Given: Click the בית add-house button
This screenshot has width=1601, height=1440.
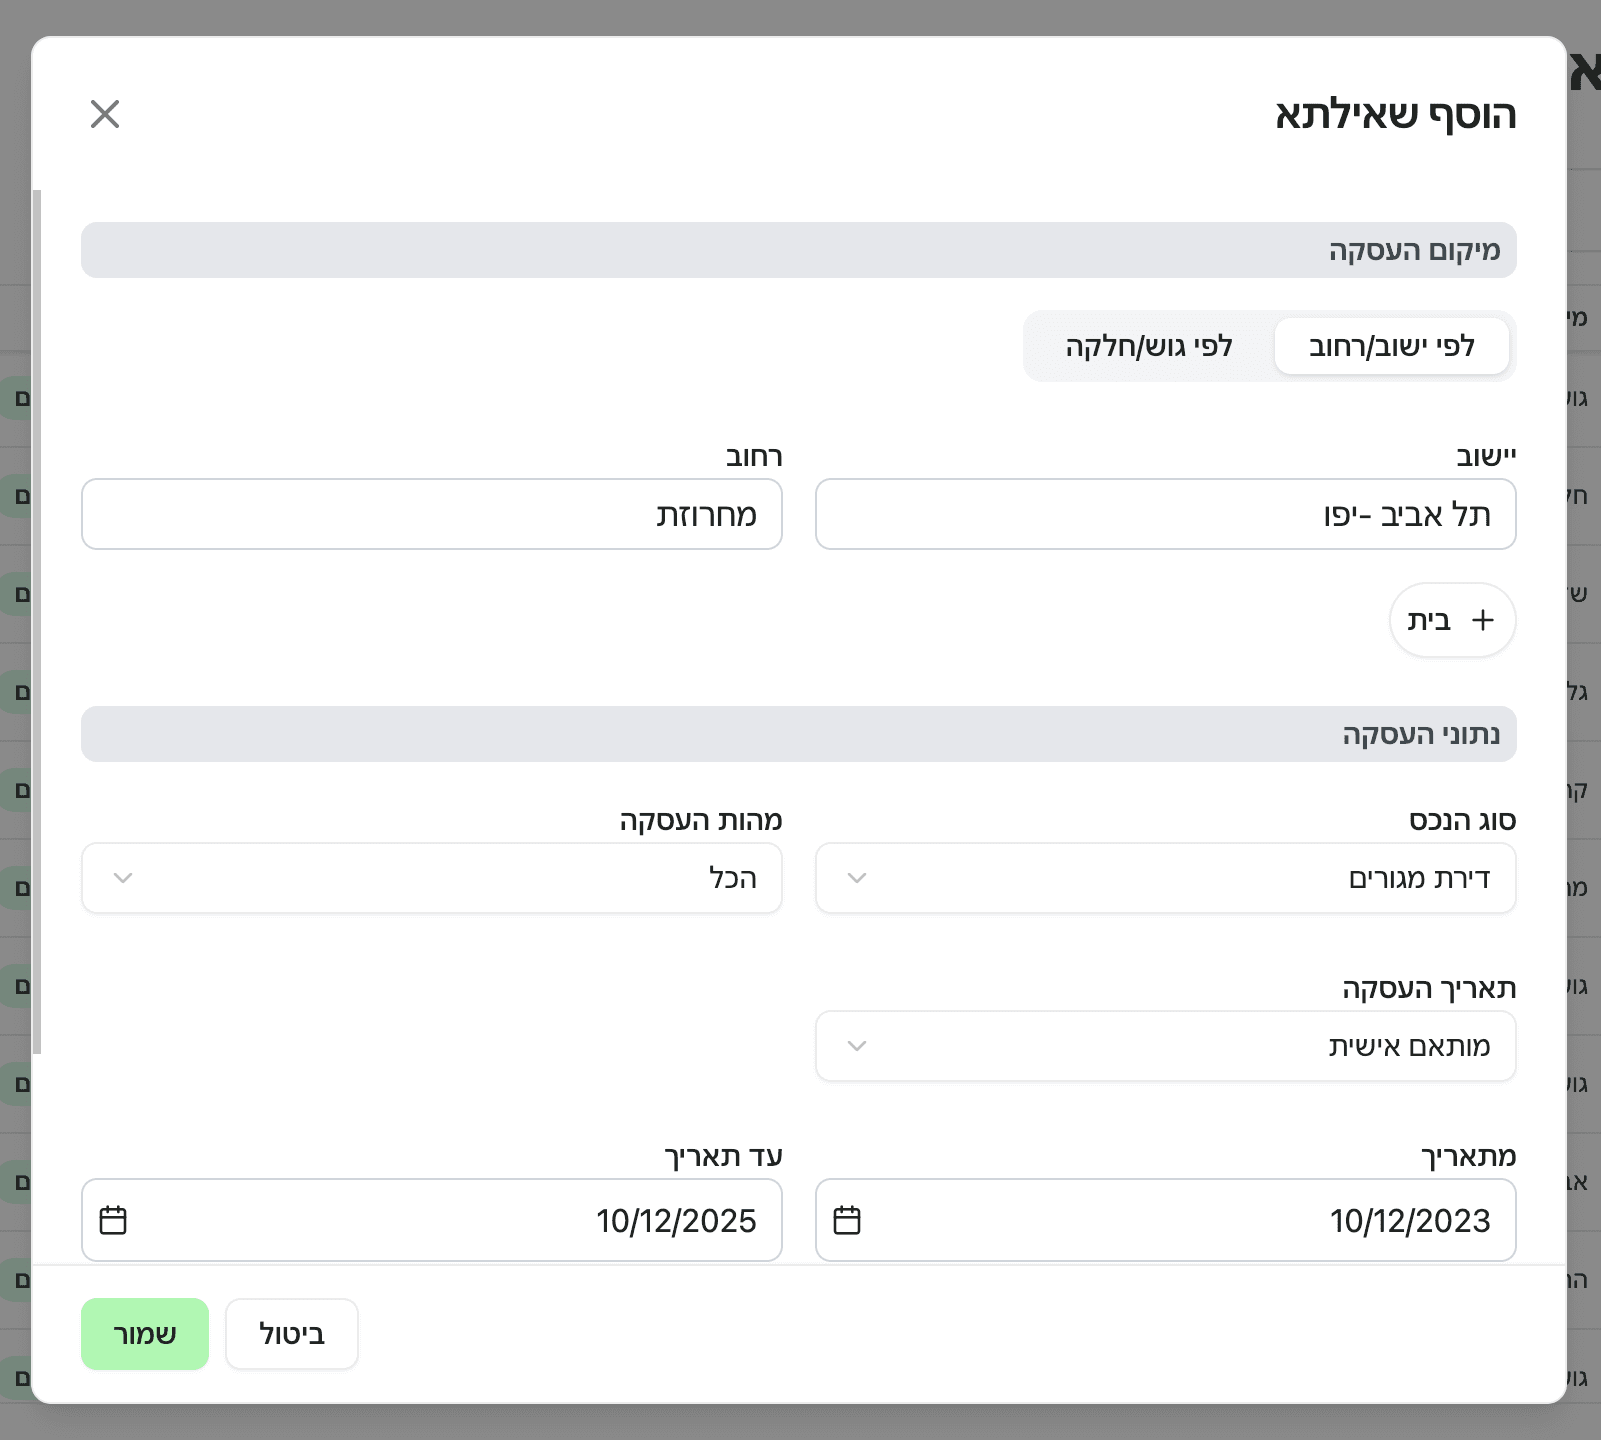Looking at the screenshot, I should (x=1452, y=620).
